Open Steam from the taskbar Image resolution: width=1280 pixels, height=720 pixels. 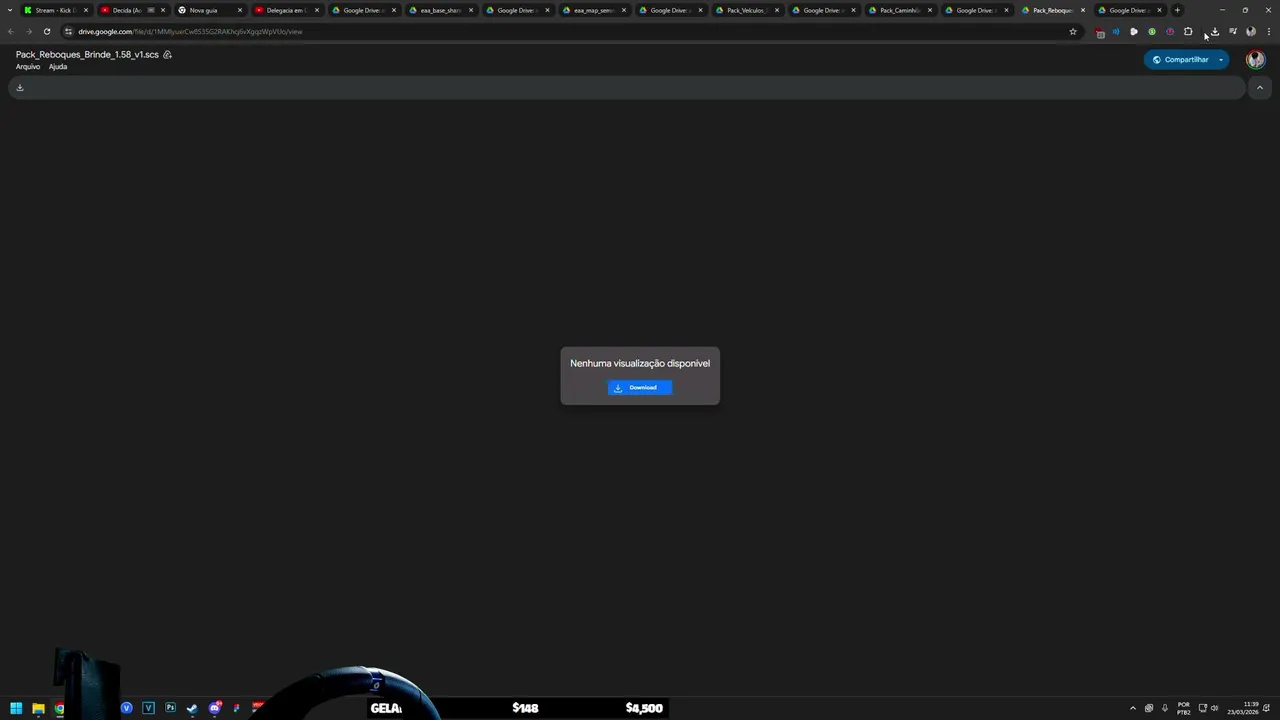tap(192, 708)
